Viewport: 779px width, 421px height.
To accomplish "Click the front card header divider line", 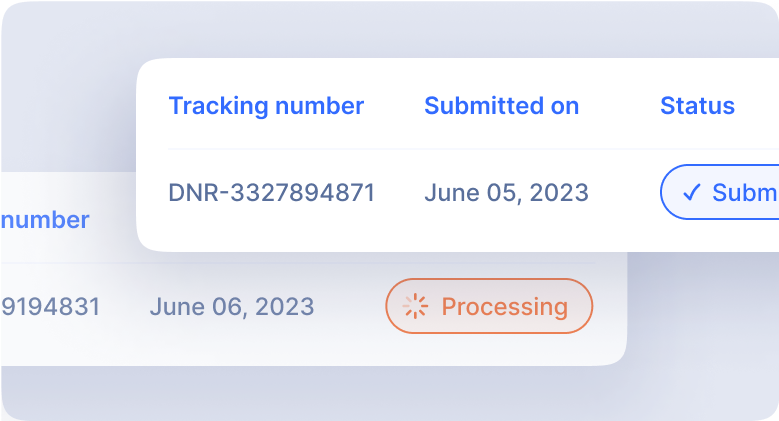I will point(473,149).
